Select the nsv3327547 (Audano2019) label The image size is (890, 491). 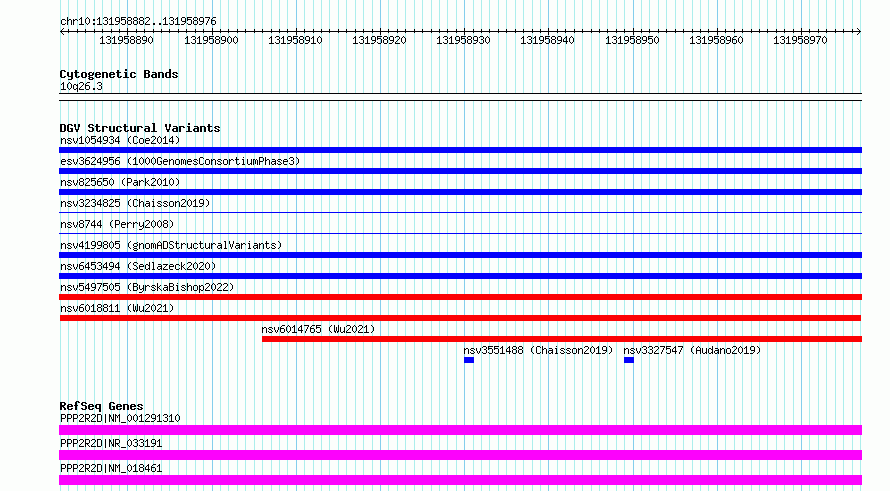(692, 350)
